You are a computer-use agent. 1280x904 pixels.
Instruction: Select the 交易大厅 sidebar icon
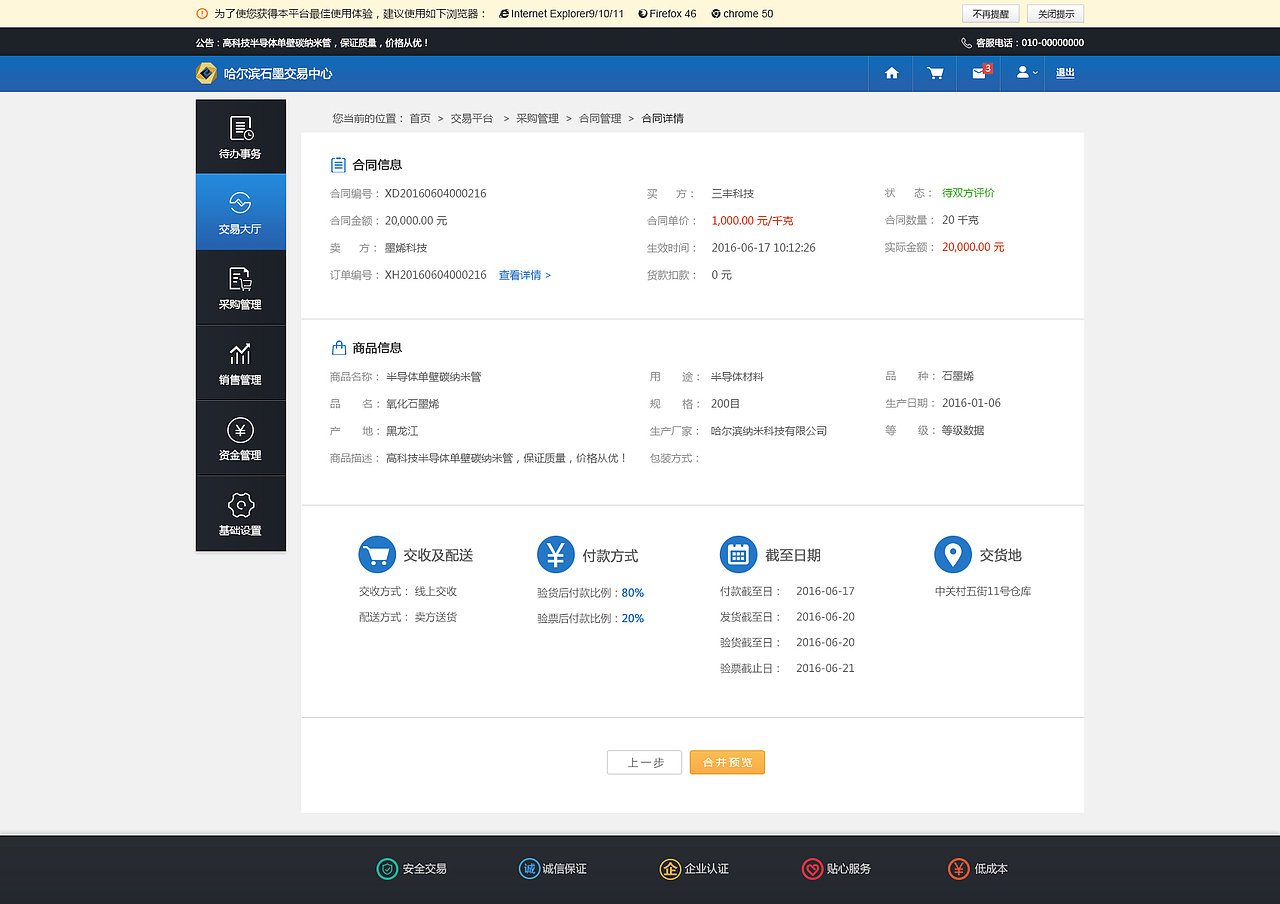240,211
